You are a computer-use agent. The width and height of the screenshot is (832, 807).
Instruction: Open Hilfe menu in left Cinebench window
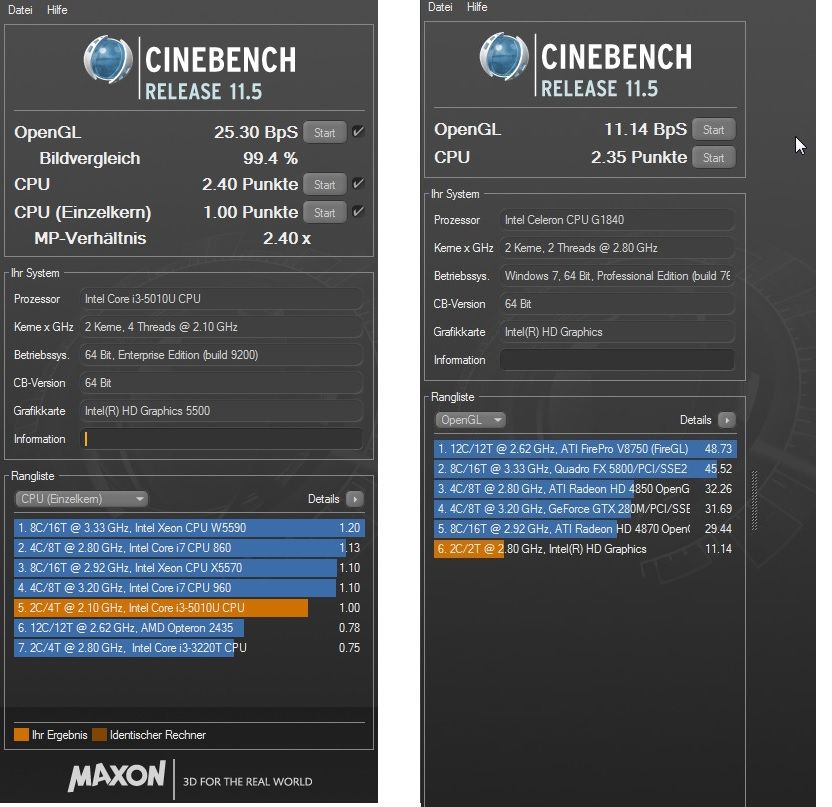click(57, 10)
